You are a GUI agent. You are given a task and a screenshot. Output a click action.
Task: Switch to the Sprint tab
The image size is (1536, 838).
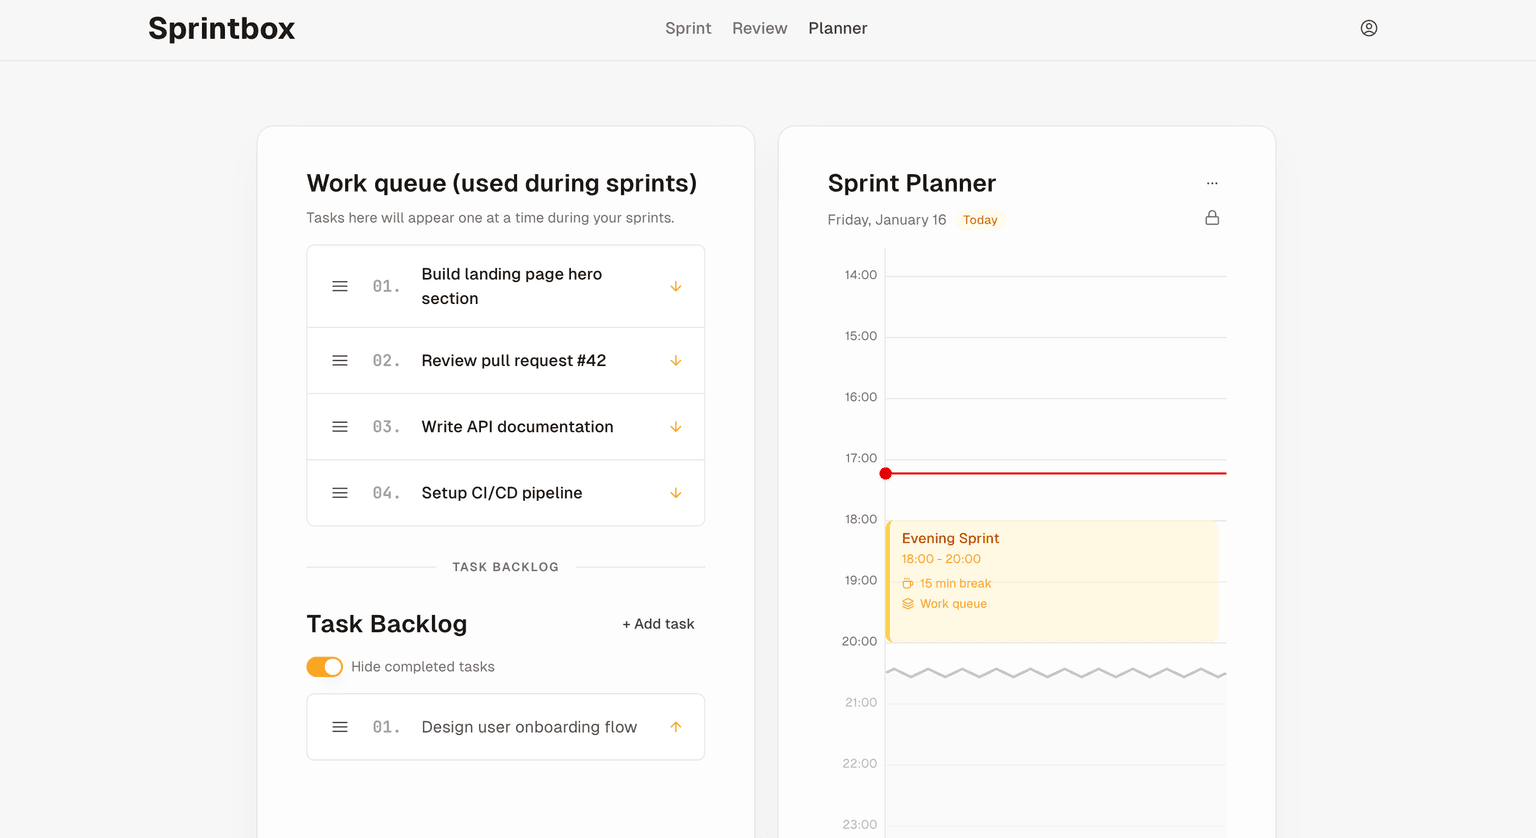[x=688, y=28]
